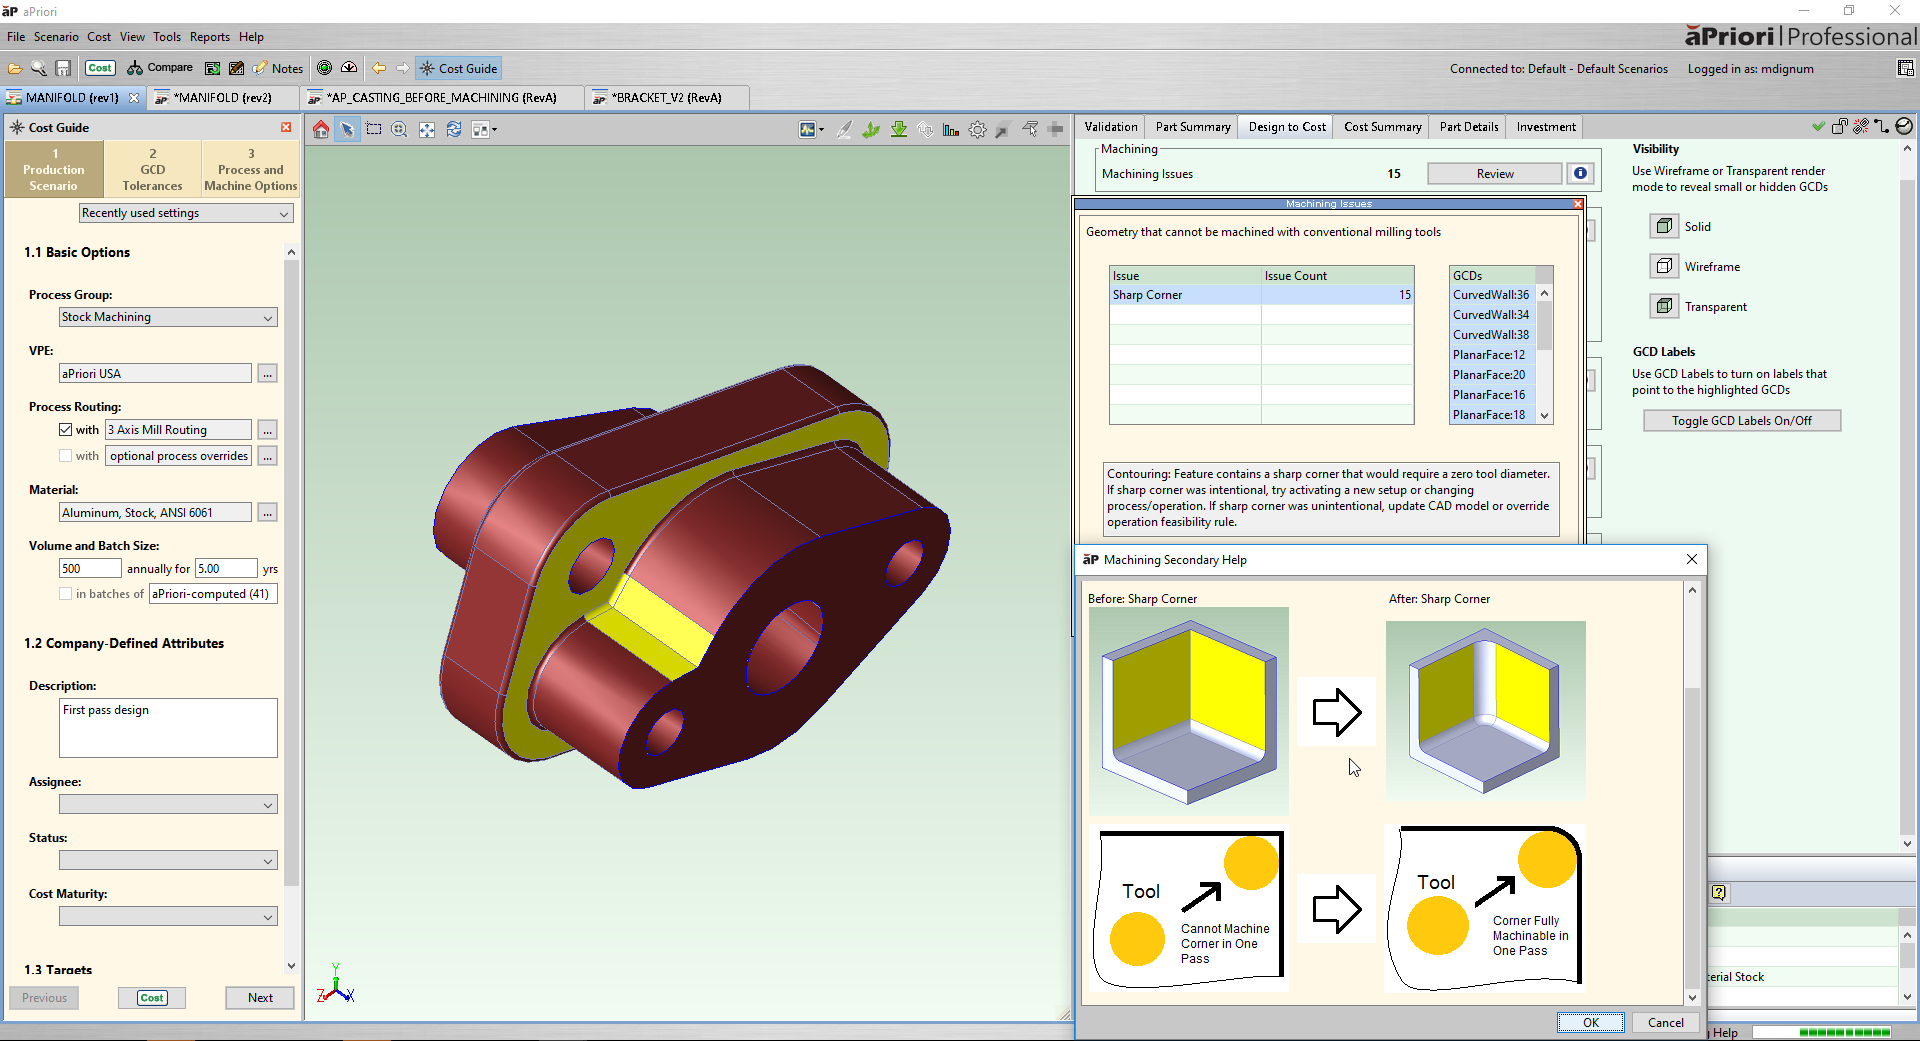Click Cancel in Machining Secondary Help
This screenshot has width=1920, height=1041.
(1665, 1023)
